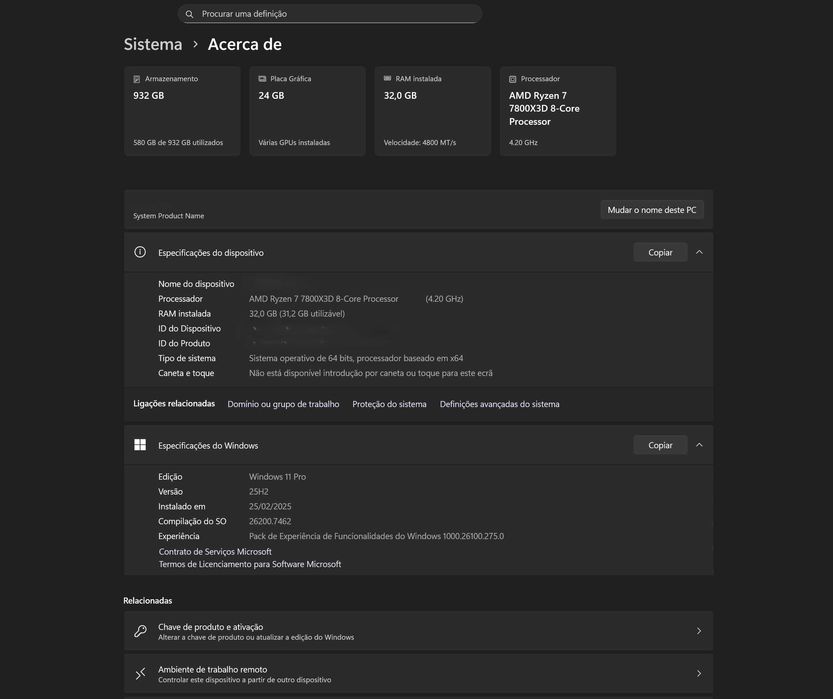Click the remote desktop icon

pos(140,674)
